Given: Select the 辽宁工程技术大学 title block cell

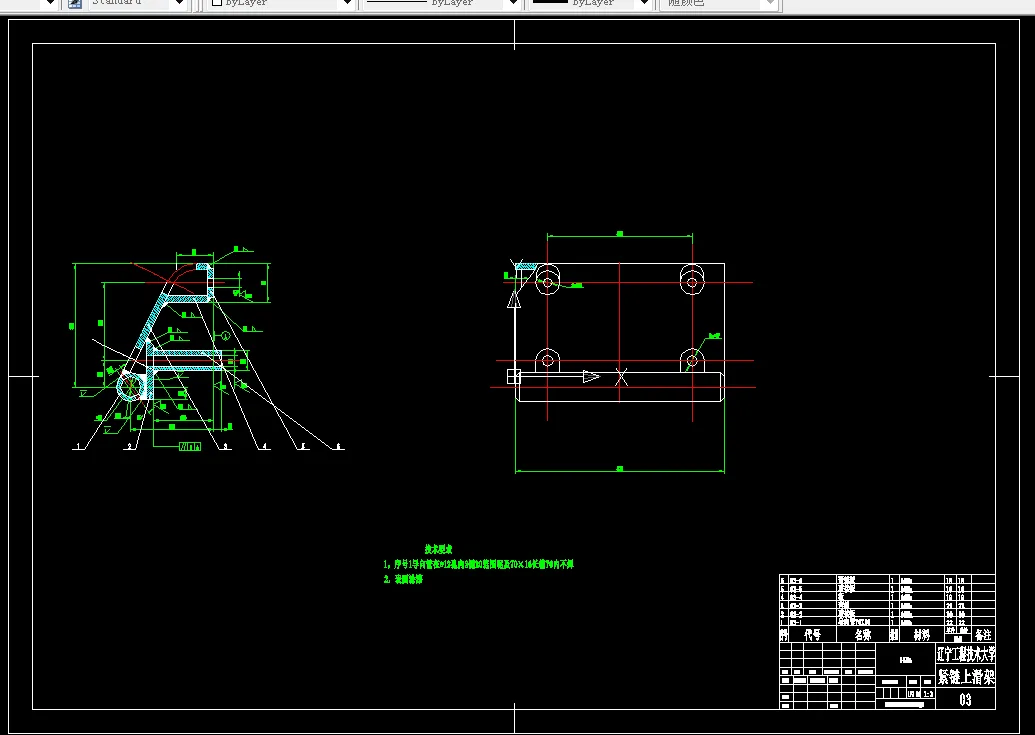Looking at the screenshot, I should tap(966, 655).
